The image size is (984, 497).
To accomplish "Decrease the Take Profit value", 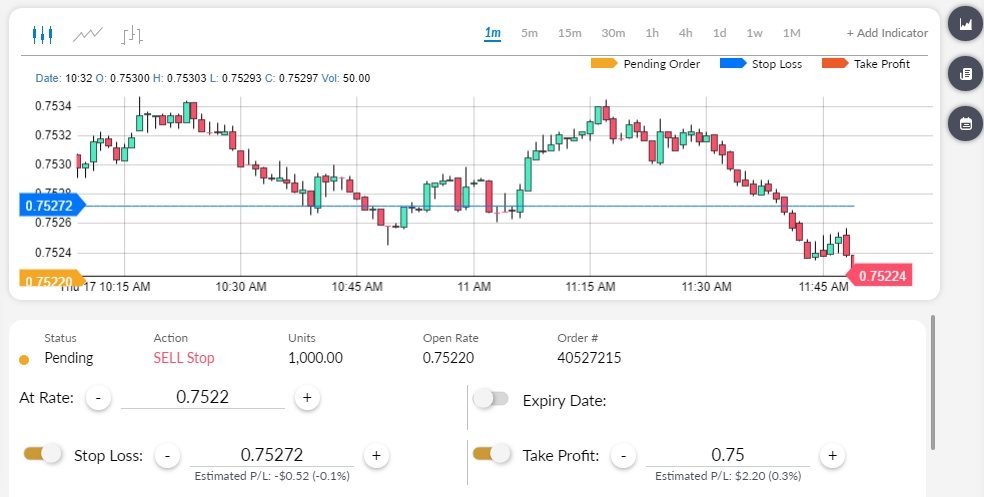I will (x=623, y=456).
